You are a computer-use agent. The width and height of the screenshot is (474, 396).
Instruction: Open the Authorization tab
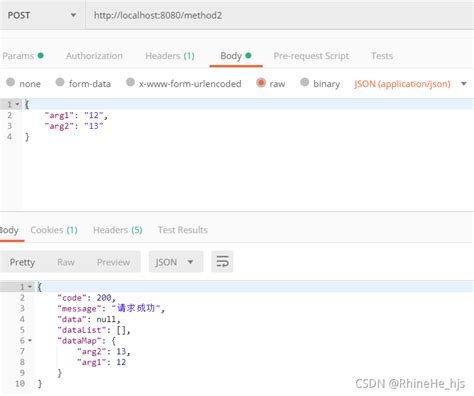pos(94,56)
